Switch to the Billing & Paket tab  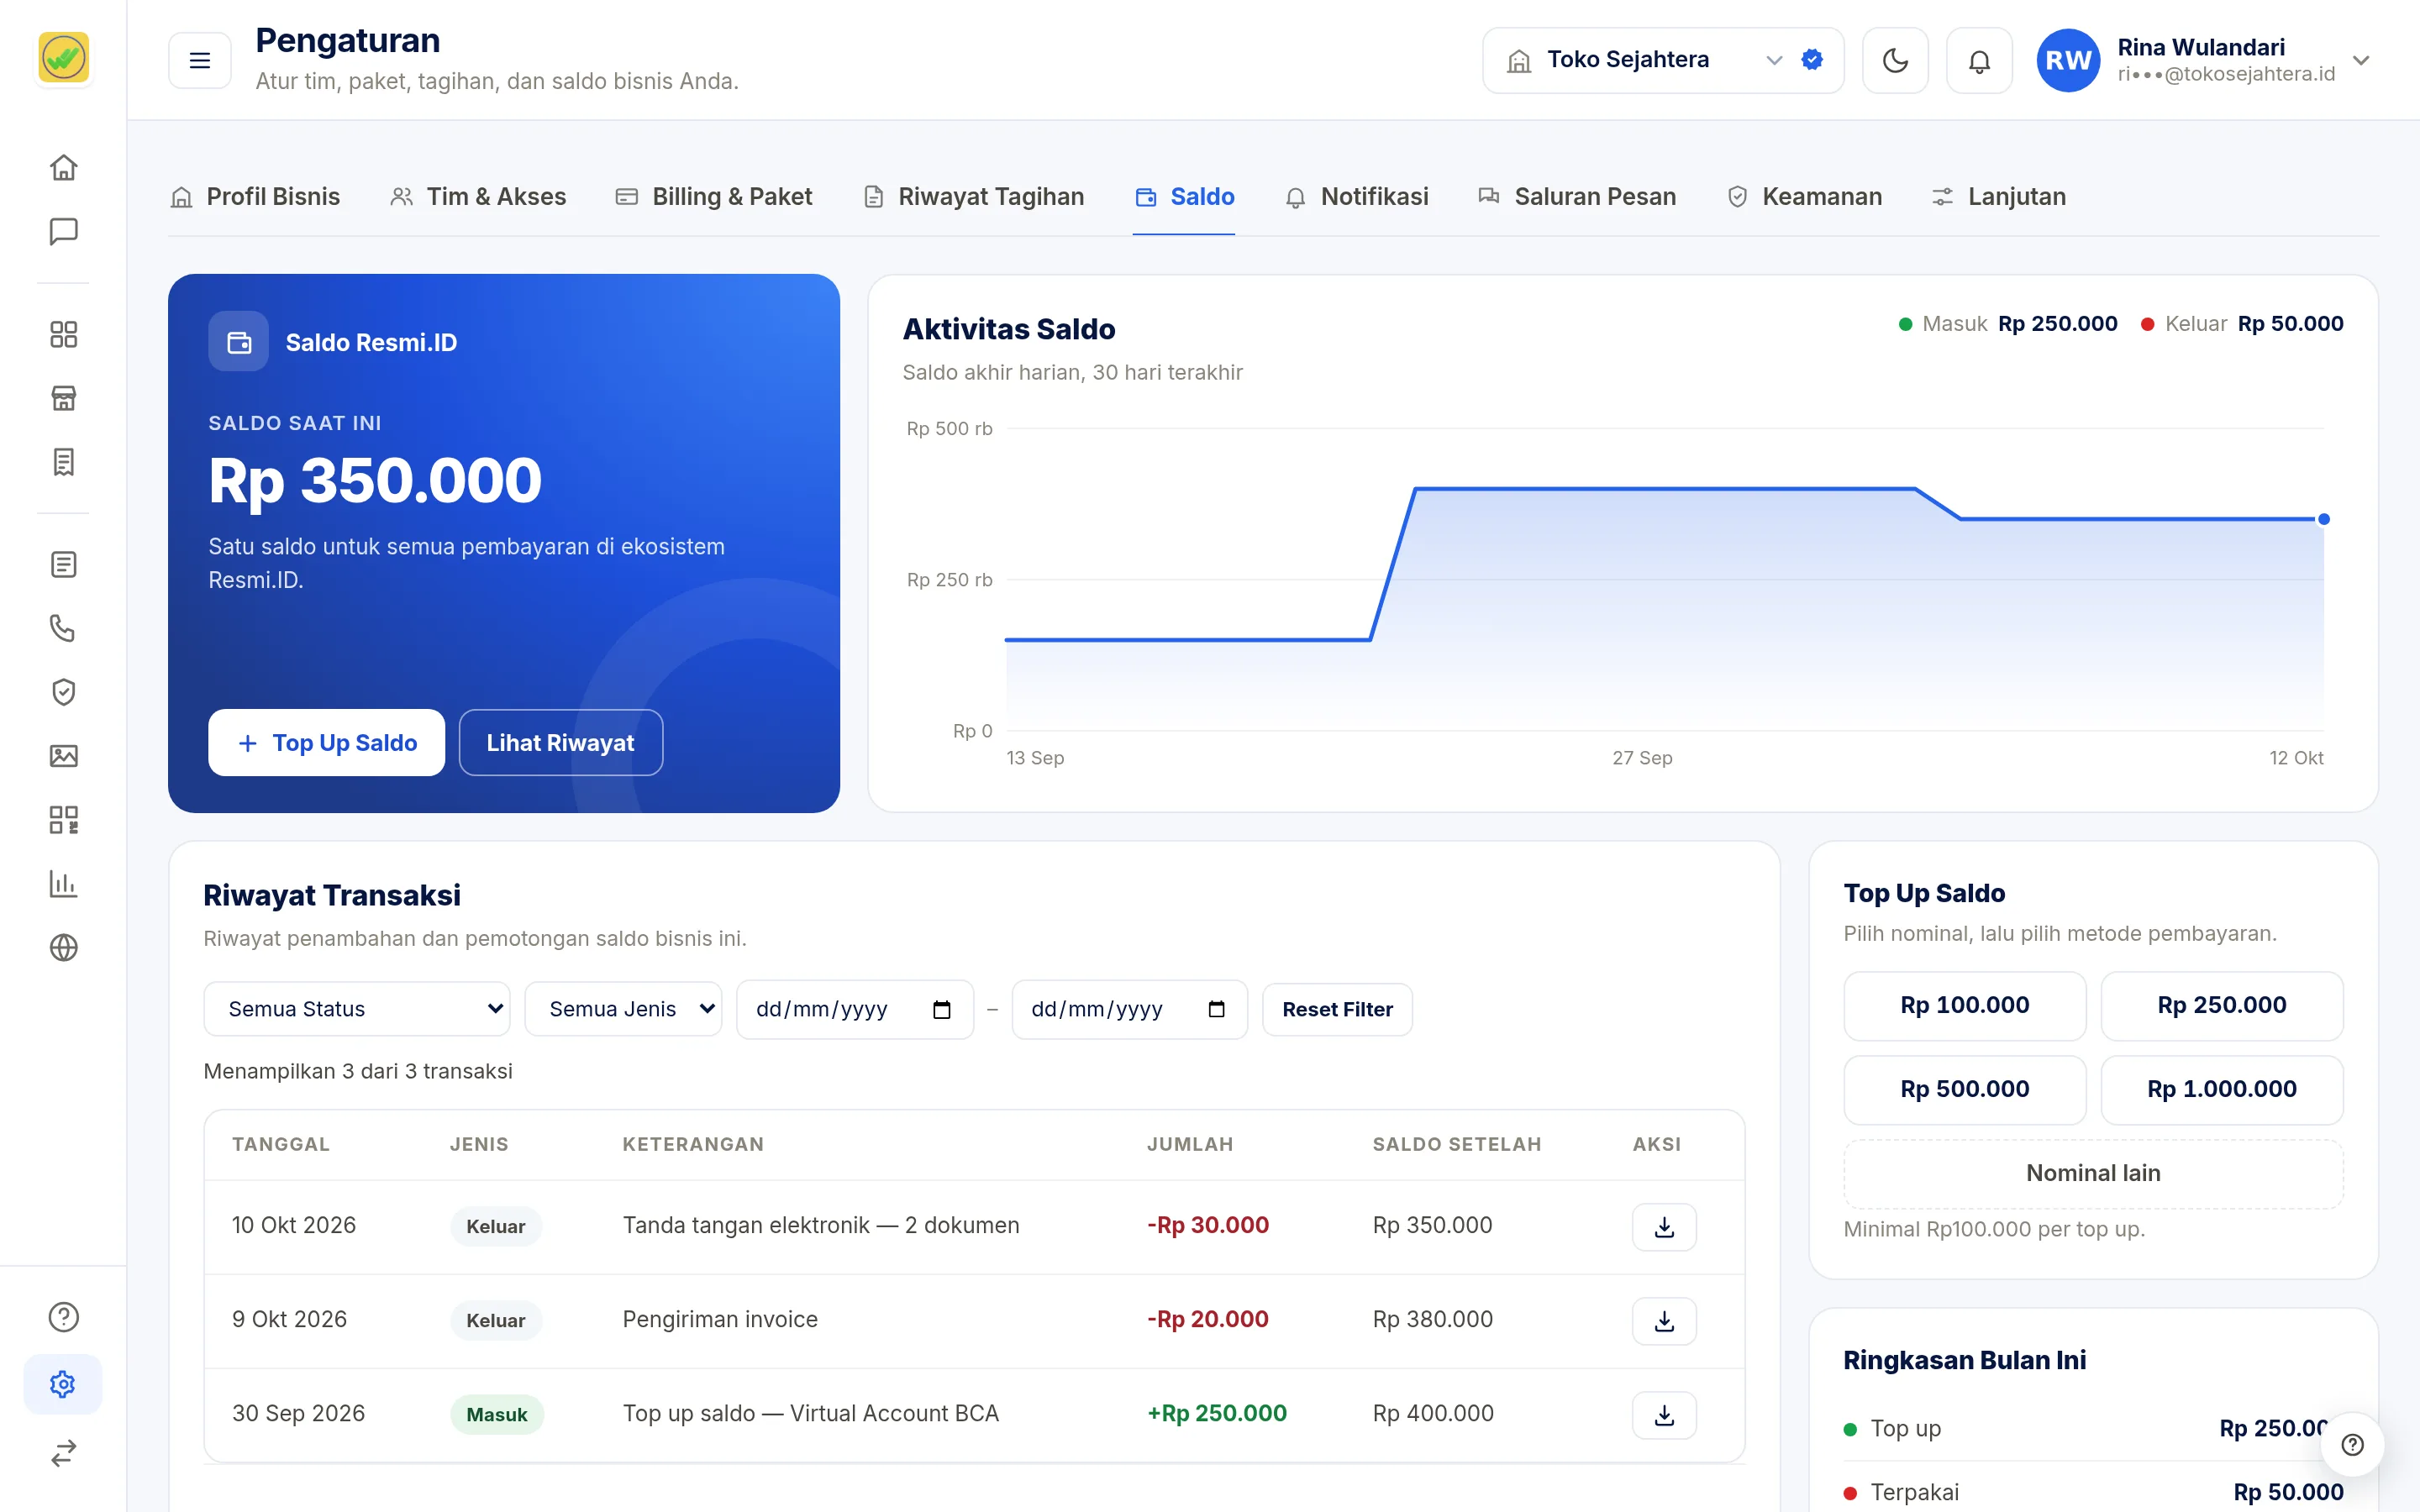click(x=714, y=197)
